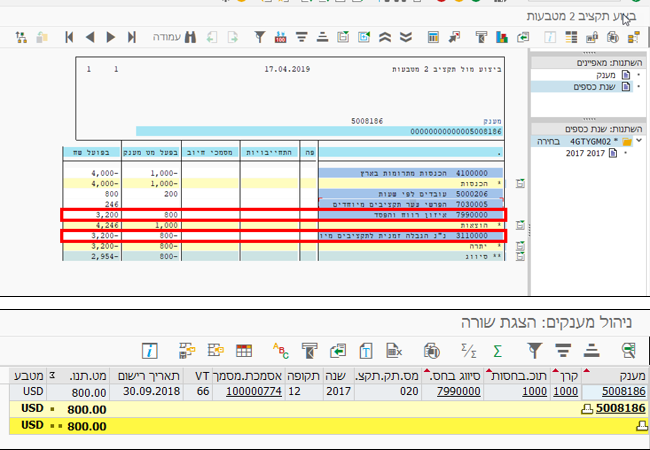The height and width of the screenshot is (450, 650).
Task: Select the 7030005 report row
Action: point(410,204)
